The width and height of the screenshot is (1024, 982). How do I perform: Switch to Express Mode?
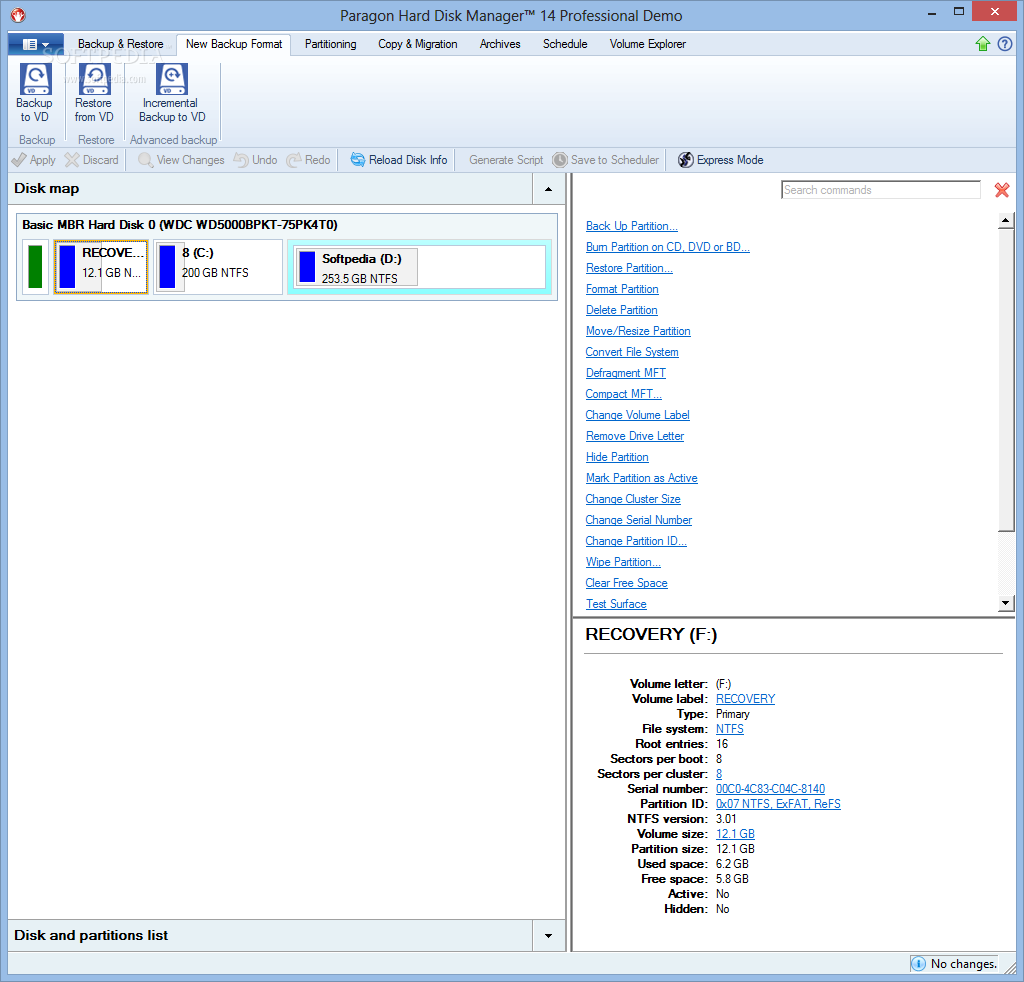(721, 160)
